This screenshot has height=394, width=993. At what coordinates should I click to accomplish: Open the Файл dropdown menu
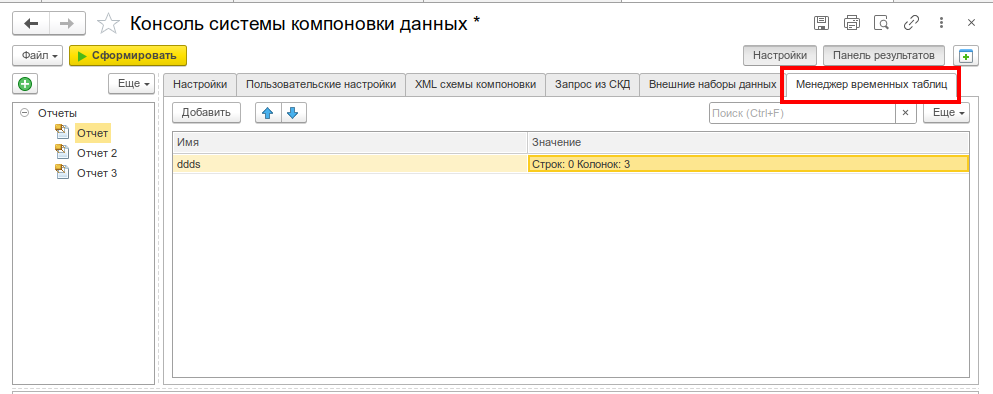pos(37,56)
